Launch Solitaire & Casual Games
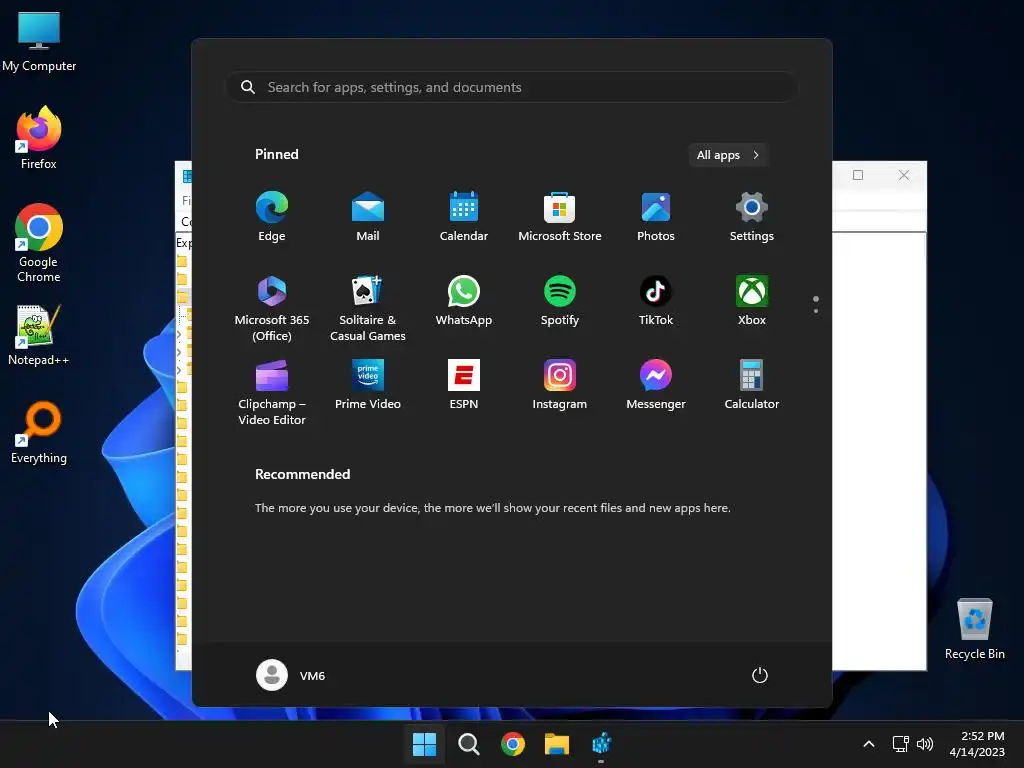 368,308
